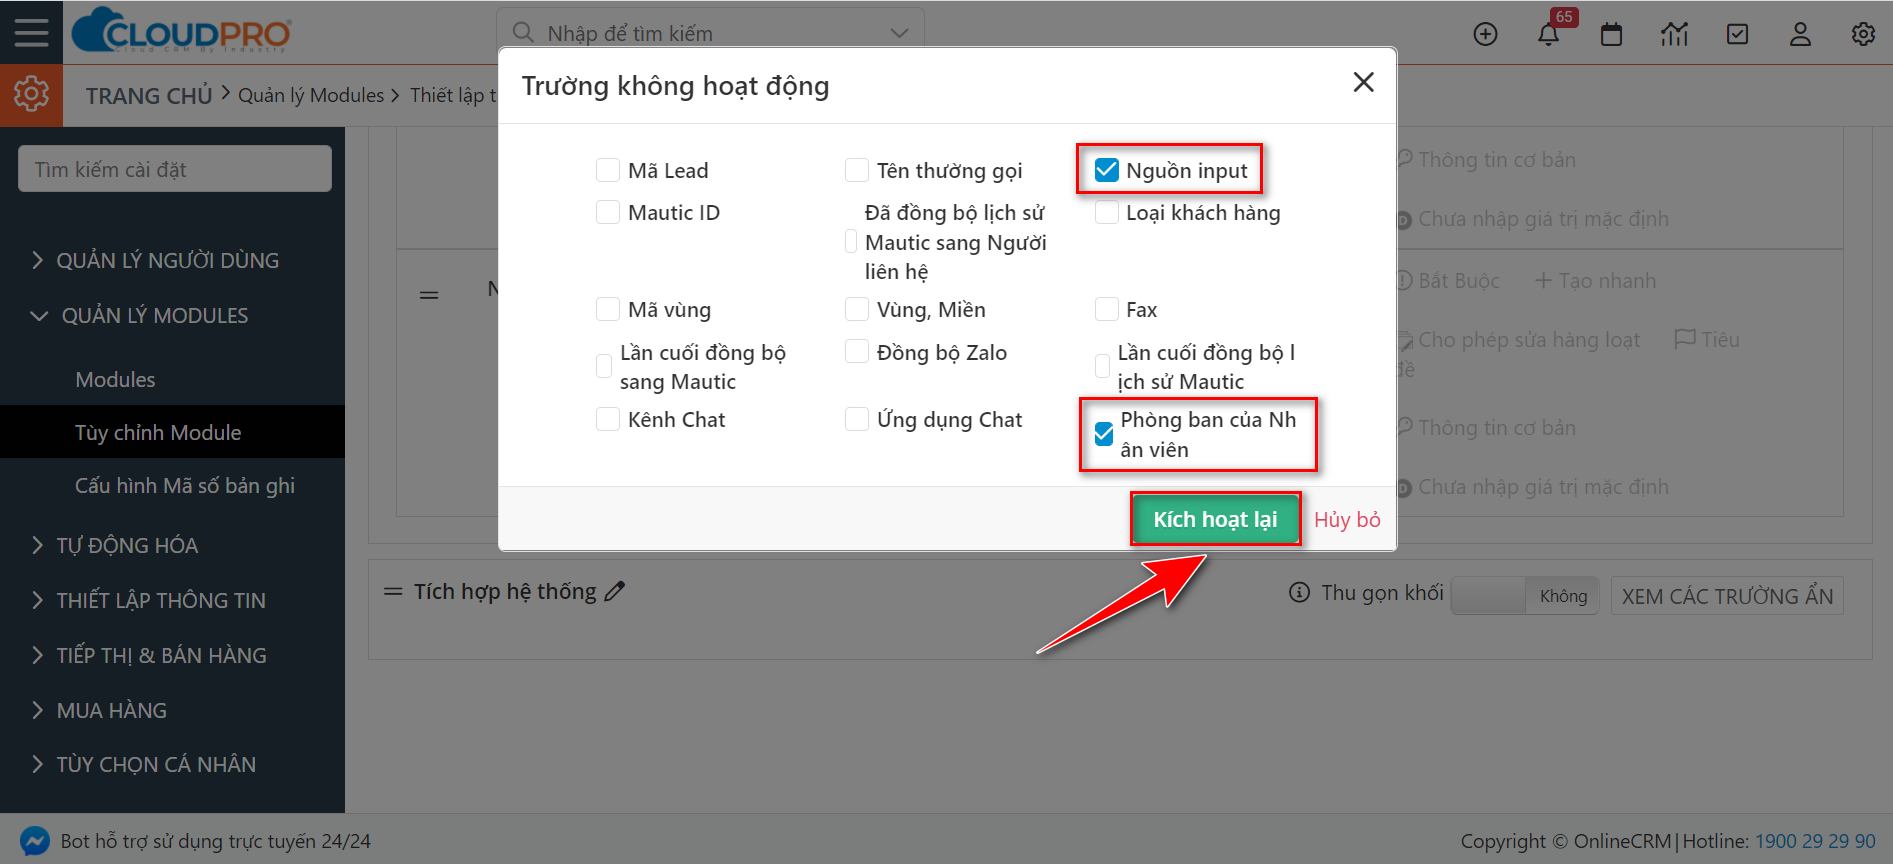
Task: Check the Kênh Chat checkbox
Action: pos(608,419)
